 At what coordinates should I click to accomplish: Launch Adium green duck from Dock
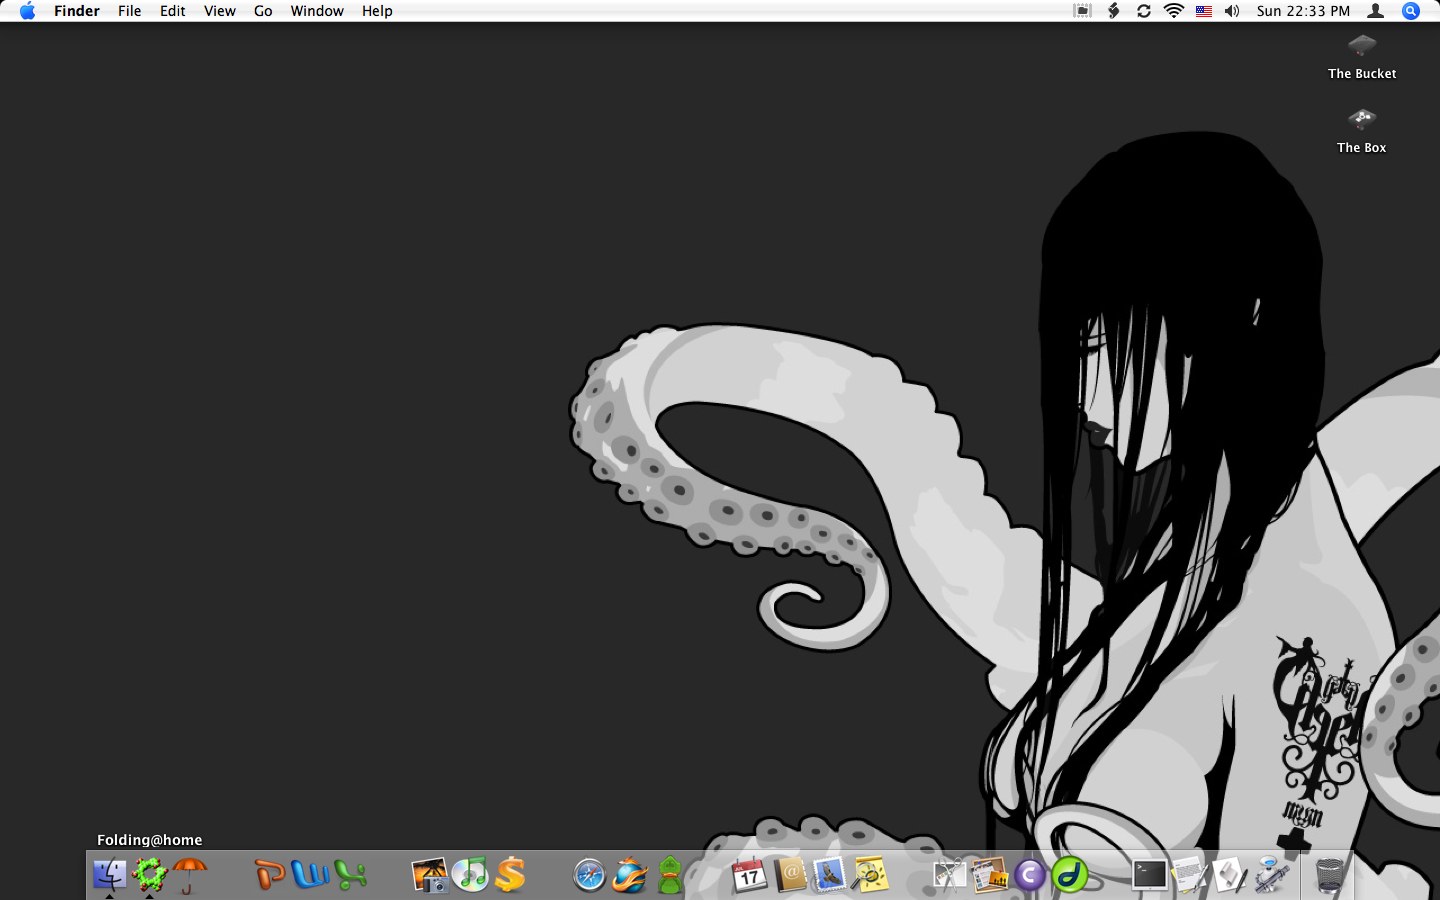click(x=670, y=875)
